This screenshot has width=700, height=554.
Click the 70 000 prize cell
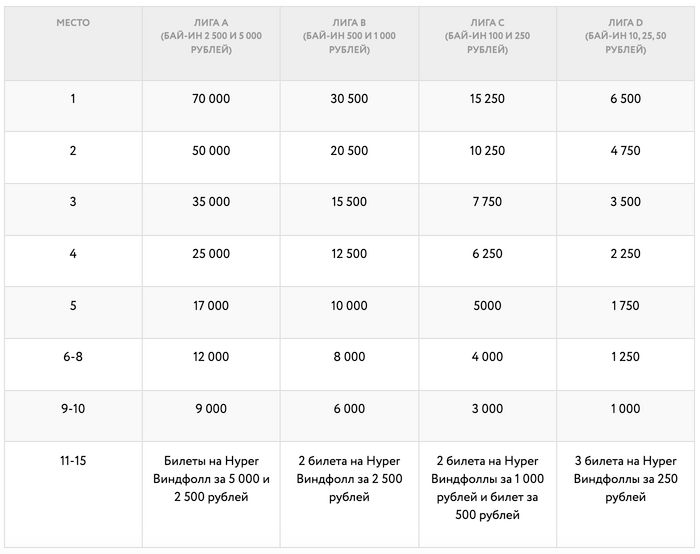(210, 99)
